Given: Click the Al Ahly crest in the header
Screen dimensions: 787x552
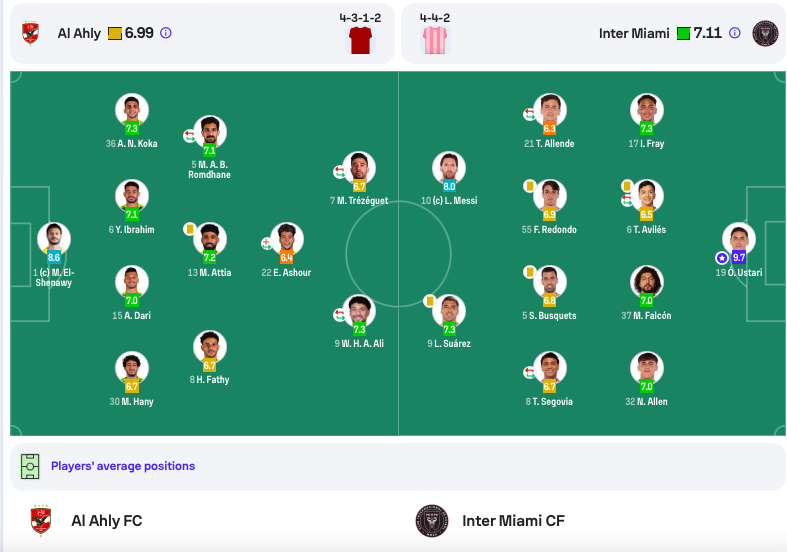Looking at the screenshot, I should [x=31, y=33].
